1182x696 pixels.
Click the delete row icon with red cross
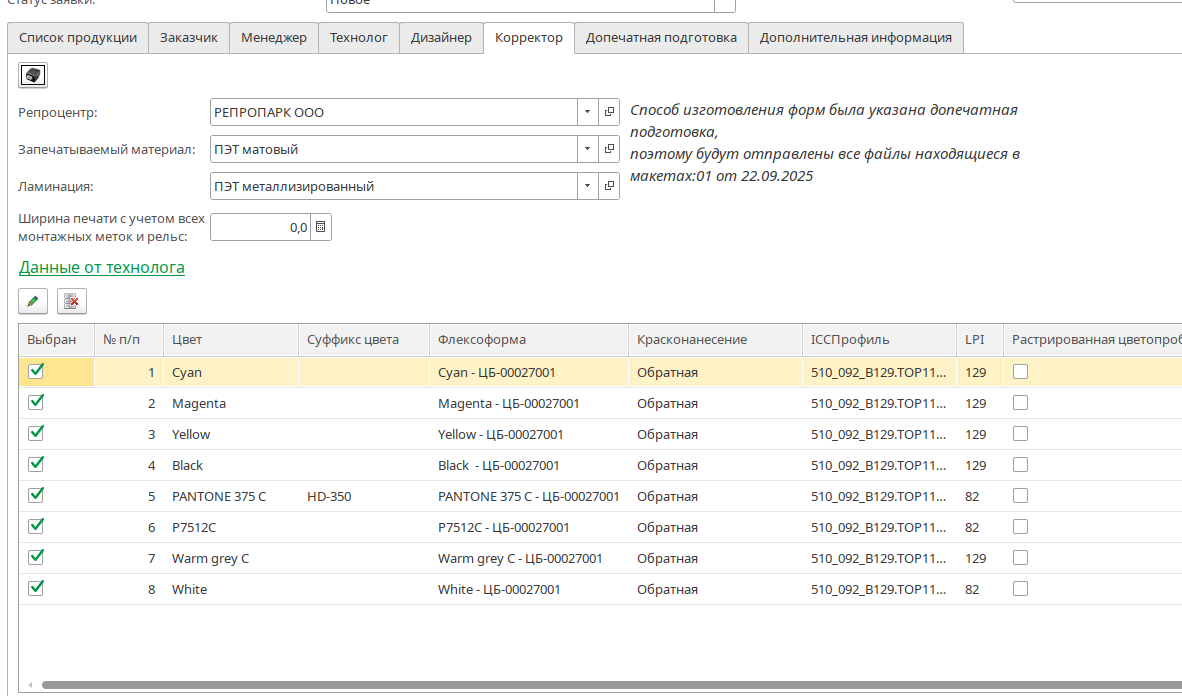[x=71, y=300]
